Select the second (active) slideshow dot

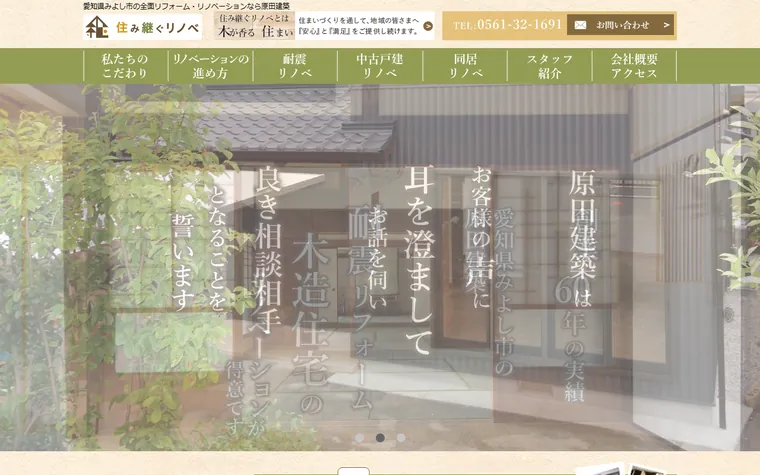click(380, 438)
